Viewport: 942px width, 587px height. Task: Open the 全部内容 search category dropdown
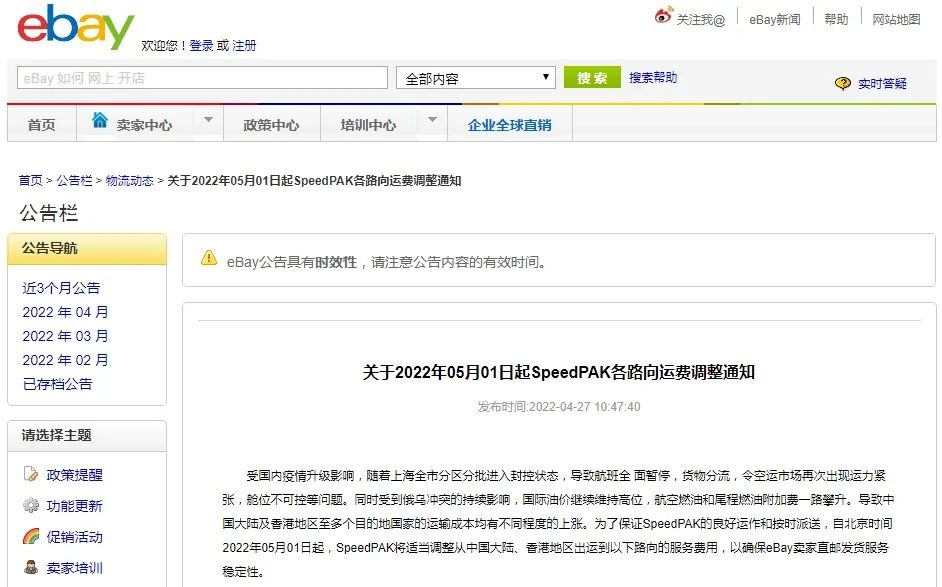(x=475, y=78)
